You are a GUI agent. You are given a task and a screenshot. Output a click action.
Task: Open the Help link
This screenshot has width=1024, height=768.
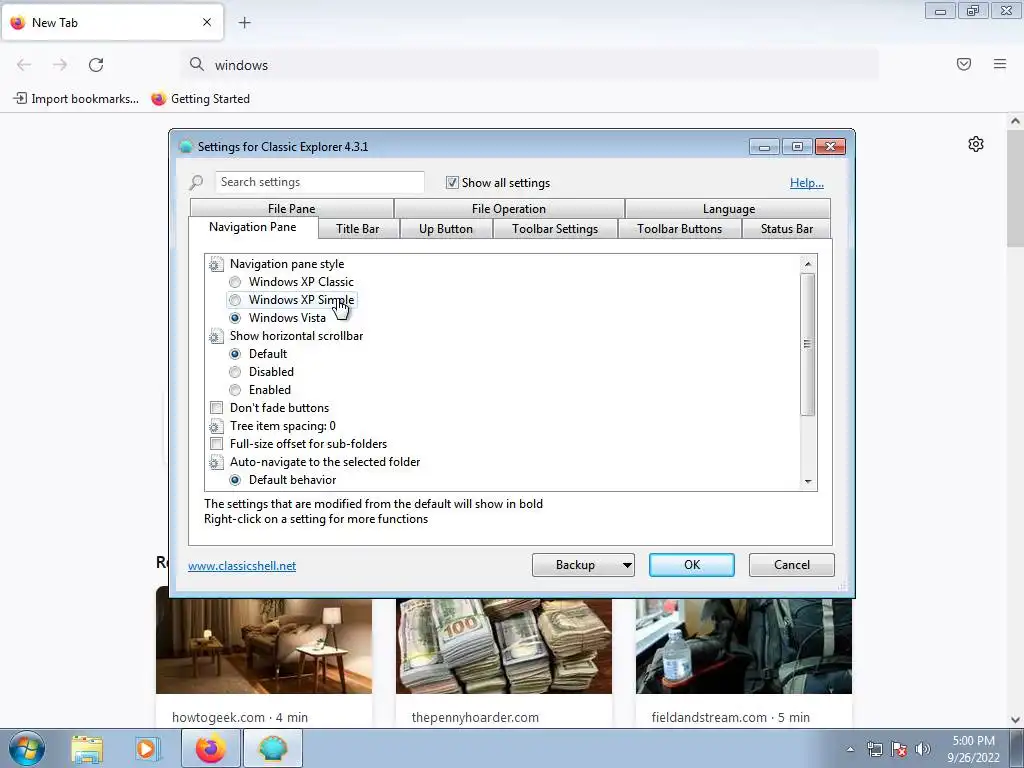(807, 183)
